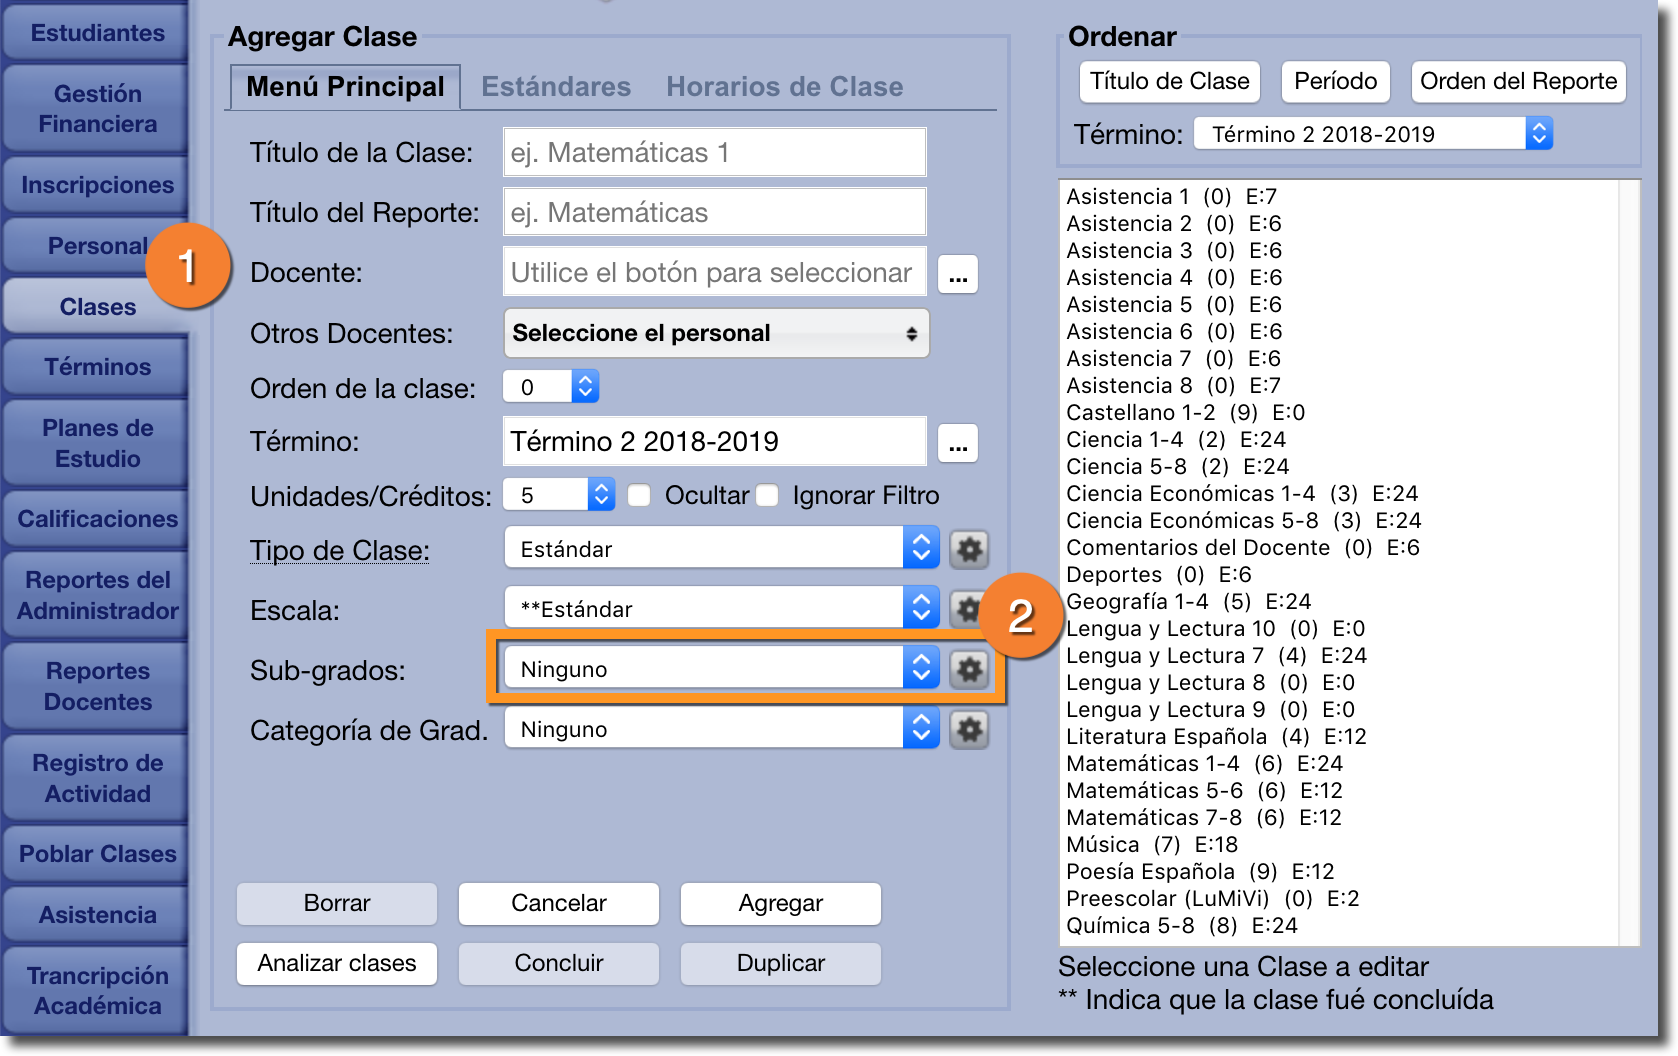
Task: Open the Tipo de Clase dropdown
Action: pos(720,549)
